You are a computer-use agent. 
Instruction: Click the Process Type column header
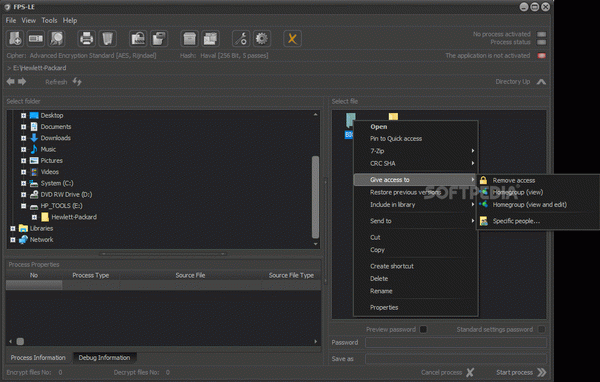click(91, 275)
